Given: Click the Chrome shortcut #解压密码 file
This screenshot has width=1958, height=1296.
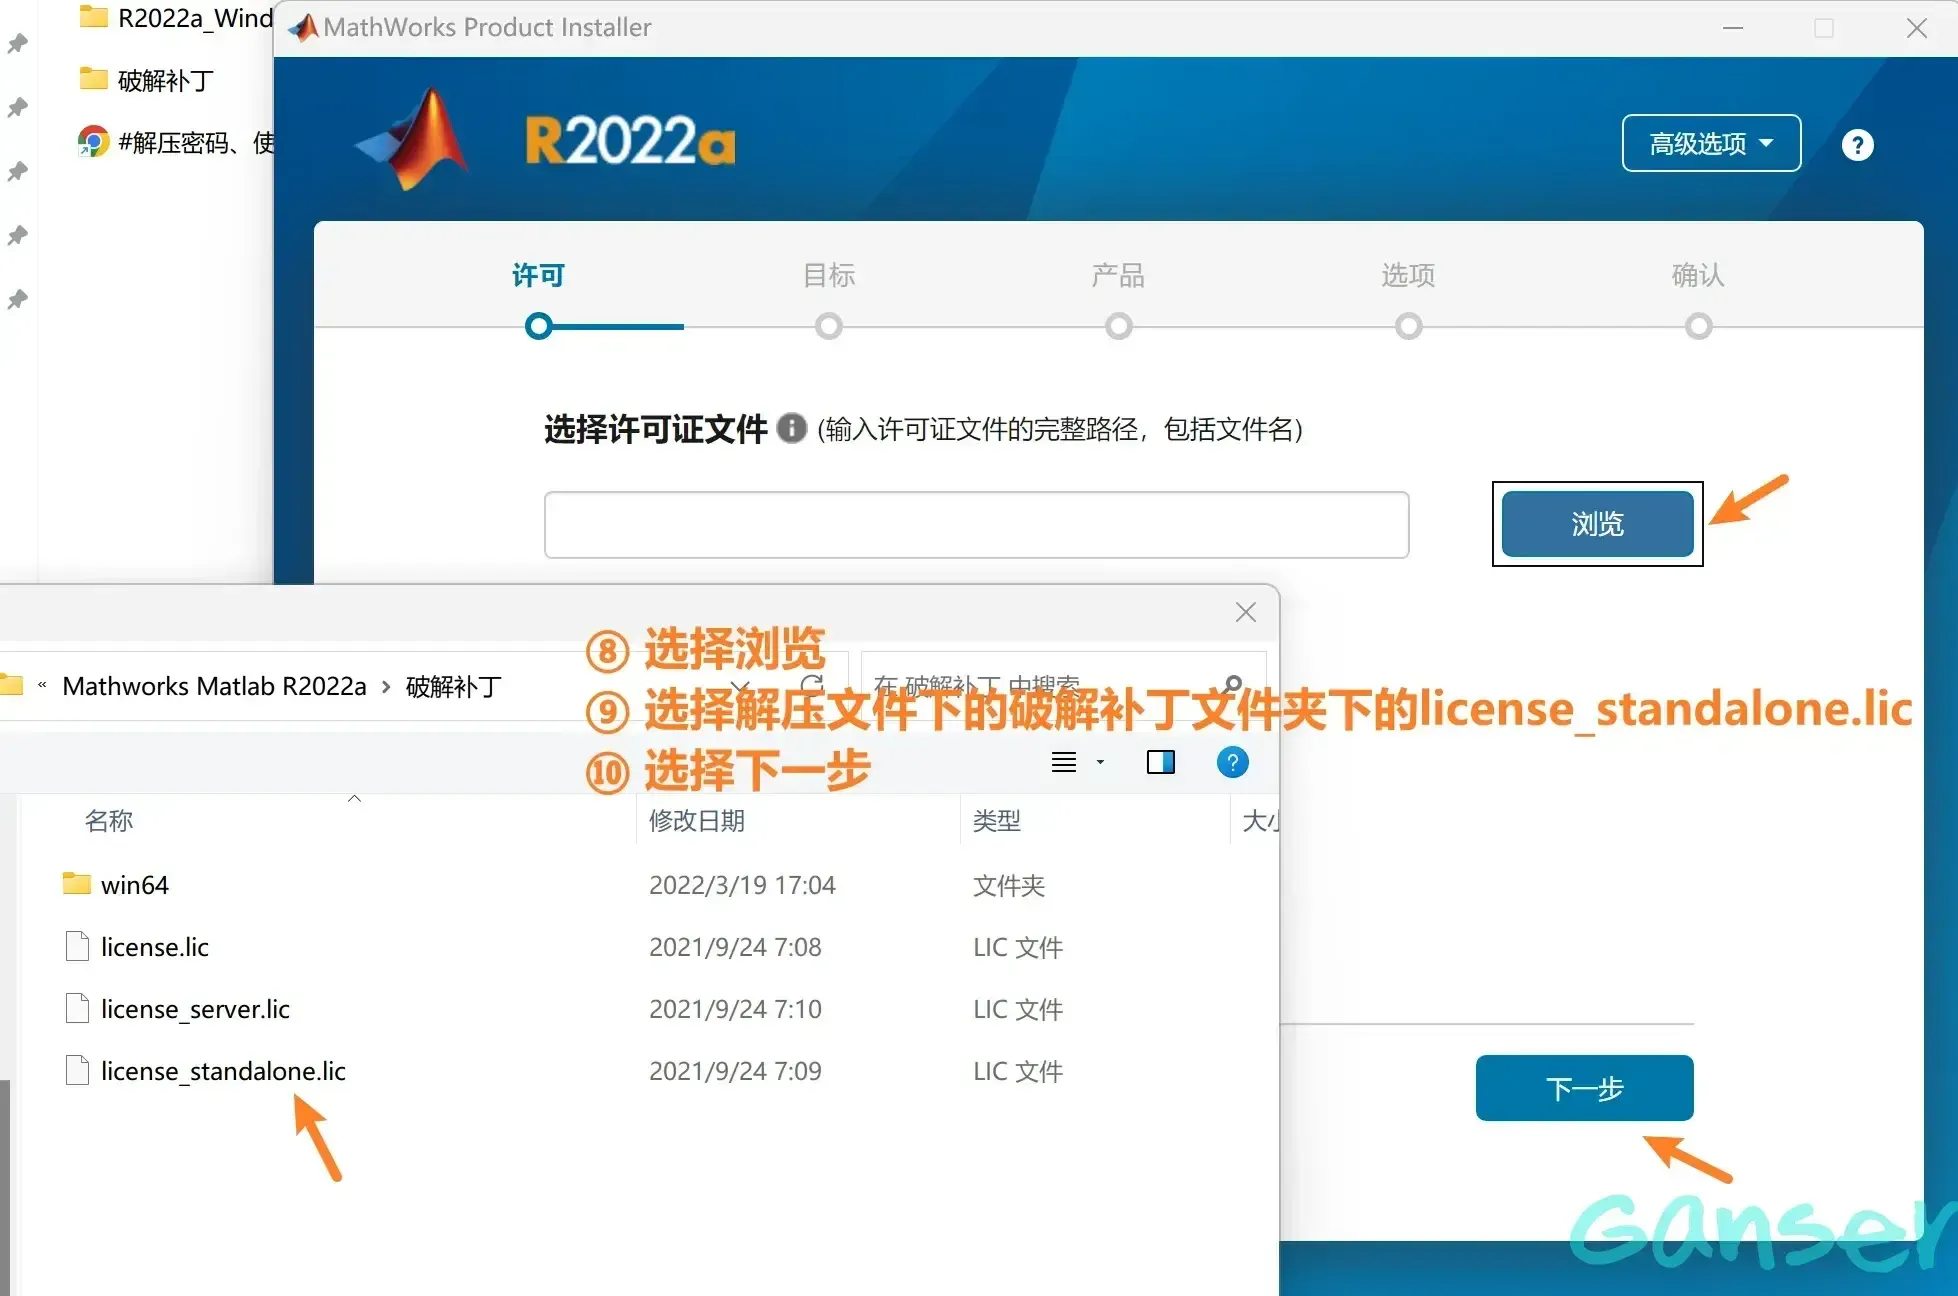Looking at the screenshot, I should [175, 142].
